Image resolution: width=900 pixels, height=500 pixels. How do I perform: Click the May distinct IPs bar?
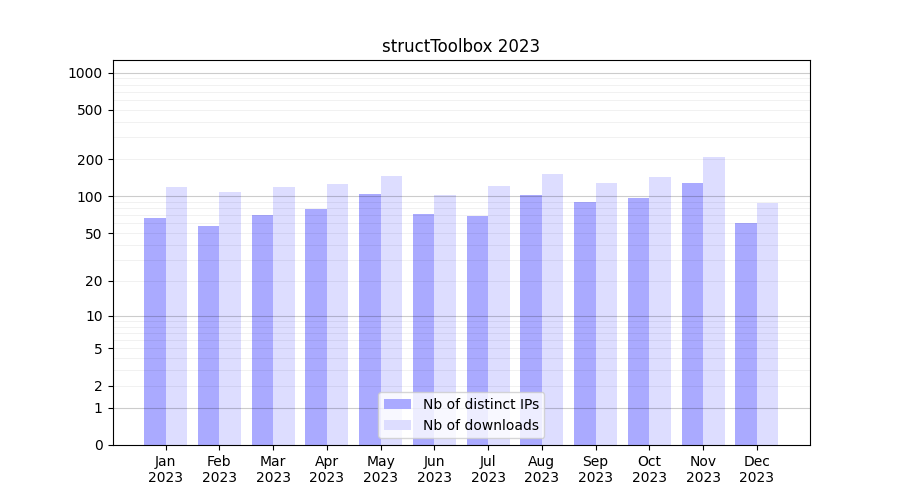point(370,319)
